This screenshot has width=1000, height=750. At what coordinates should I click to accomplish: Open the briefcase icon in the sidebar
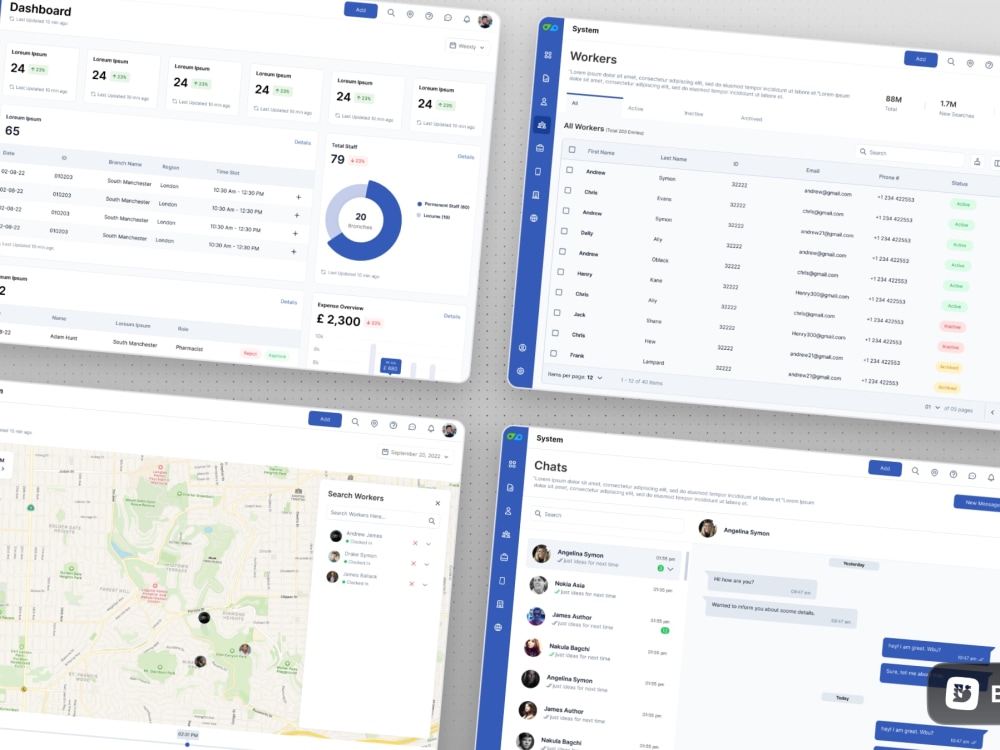coord(541,148)
